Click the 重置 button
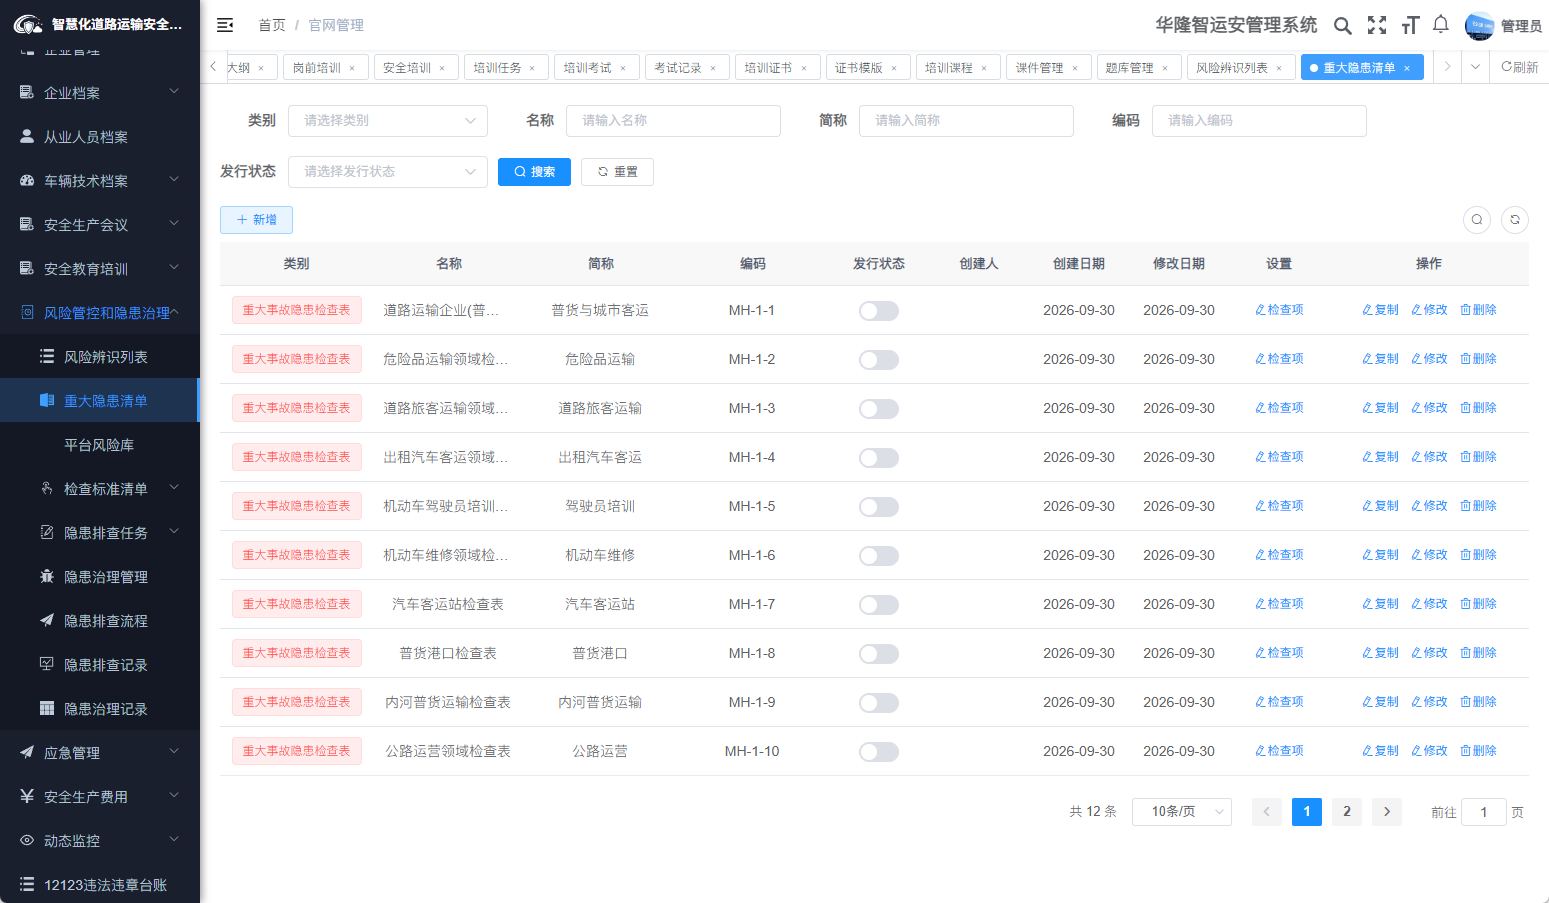This screenshot has height=903, width=1549. click(x=617, y=172)
